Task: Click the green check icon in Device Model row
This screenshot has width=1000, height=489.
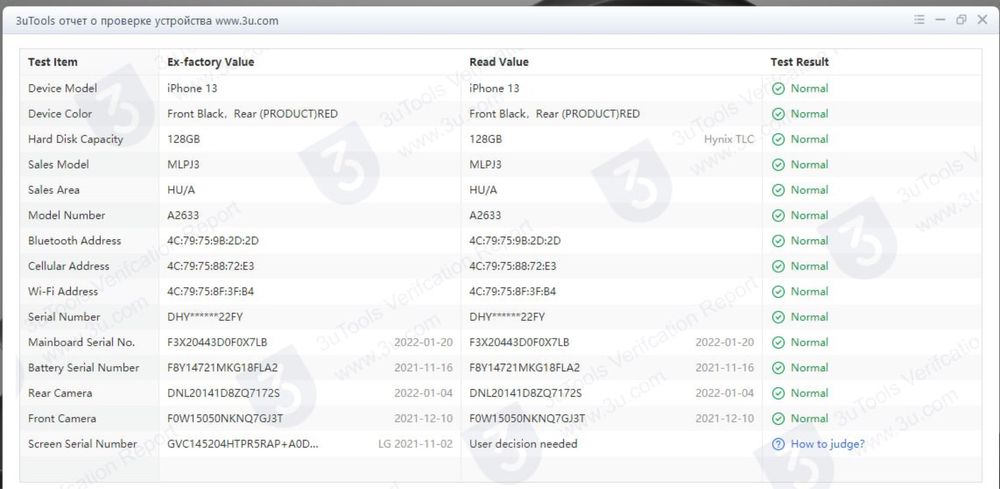Action: point(778,88)
